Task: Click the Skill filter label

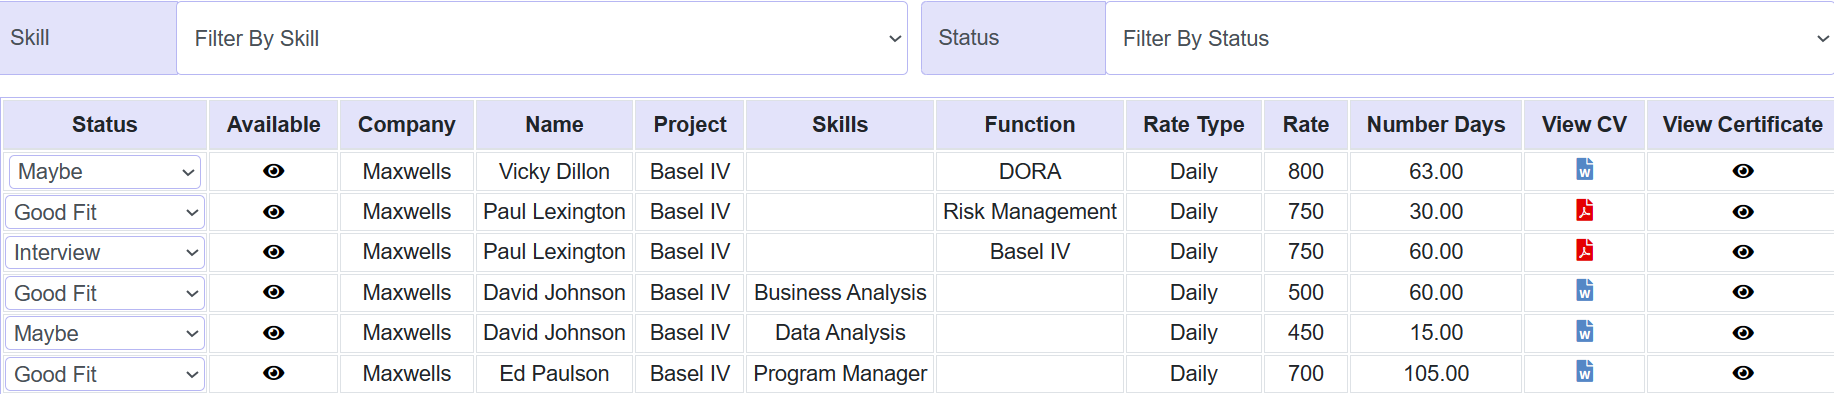Action: 88,38
